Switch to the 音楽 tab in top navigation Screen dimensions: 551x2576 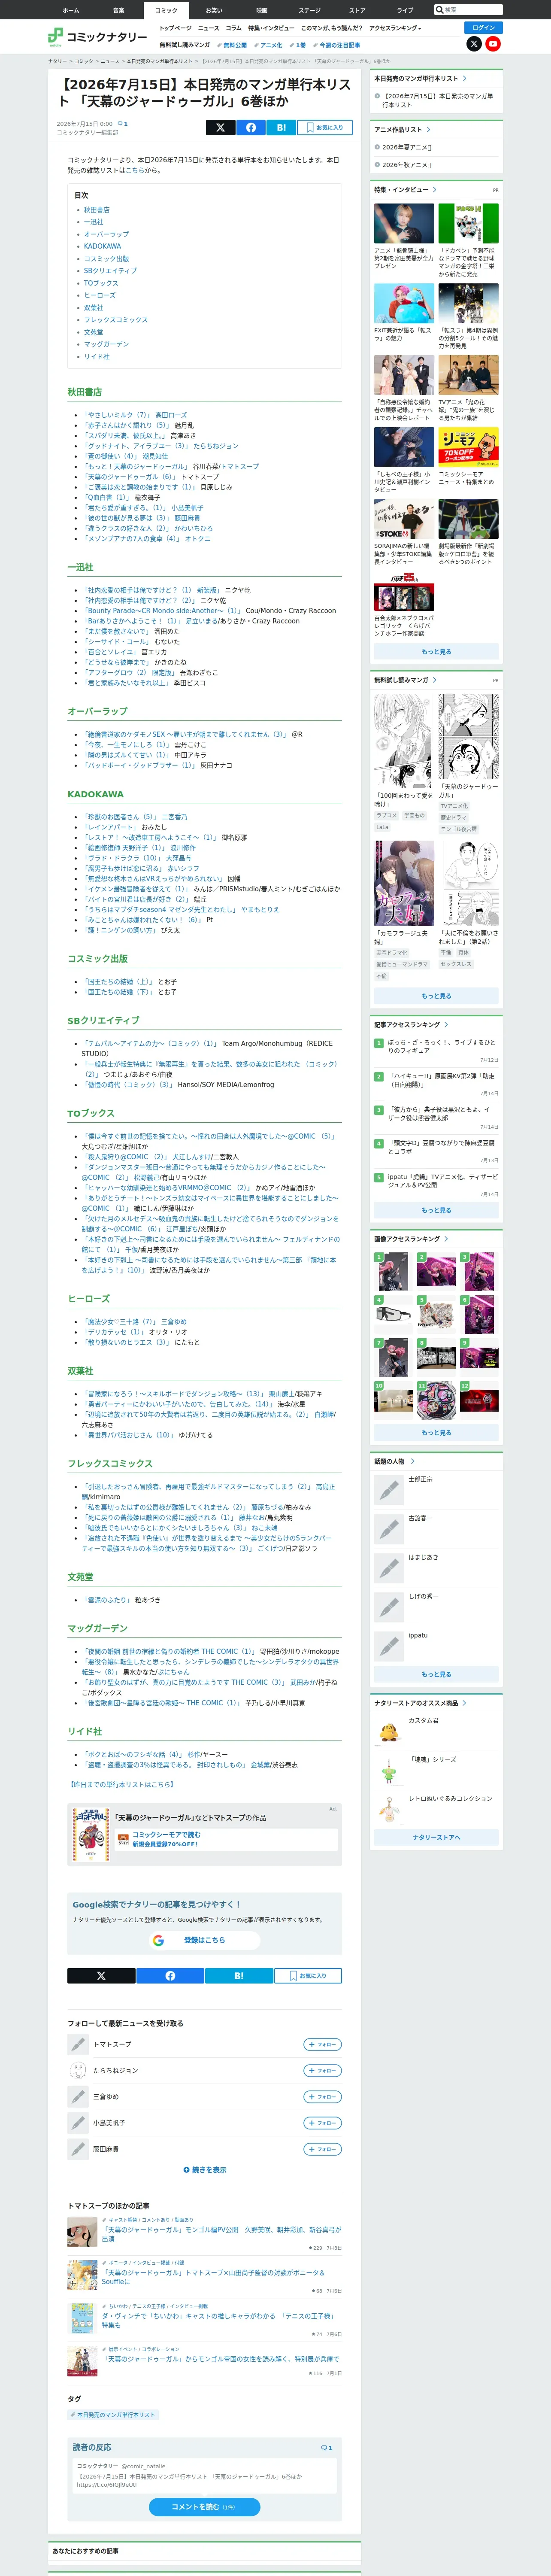tap(118, 10)
